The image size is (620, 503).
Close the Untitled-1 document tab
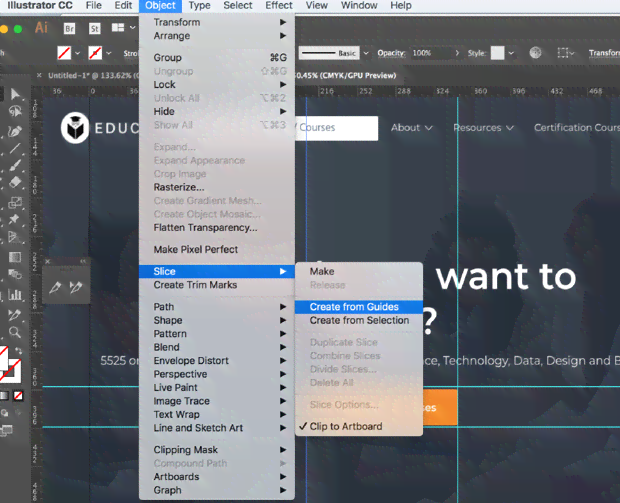[x=39, y=75]
